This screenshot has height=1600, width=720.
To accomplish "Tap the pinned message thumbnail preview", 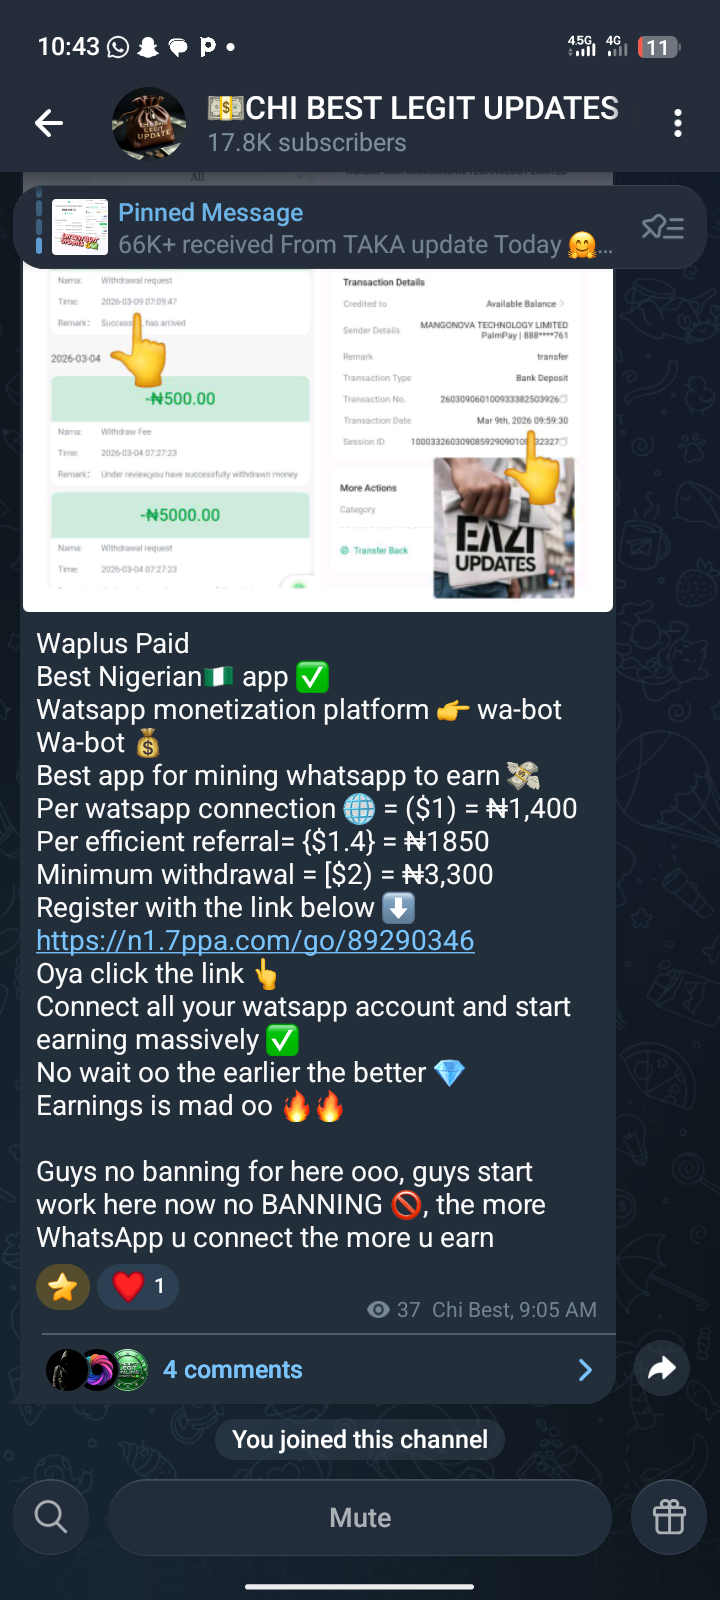I will tap(80, 227).
